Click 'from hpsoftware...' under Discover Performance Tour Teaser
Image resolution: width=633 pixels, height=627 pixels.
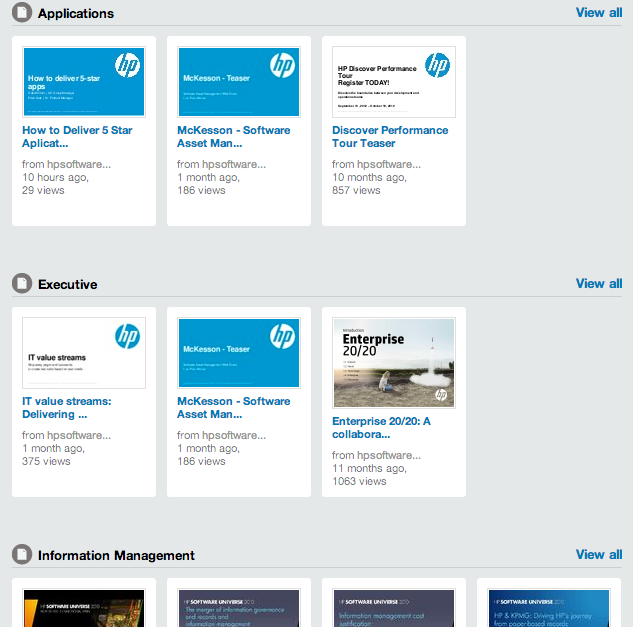pyautogui.click(x=376, y=164)
